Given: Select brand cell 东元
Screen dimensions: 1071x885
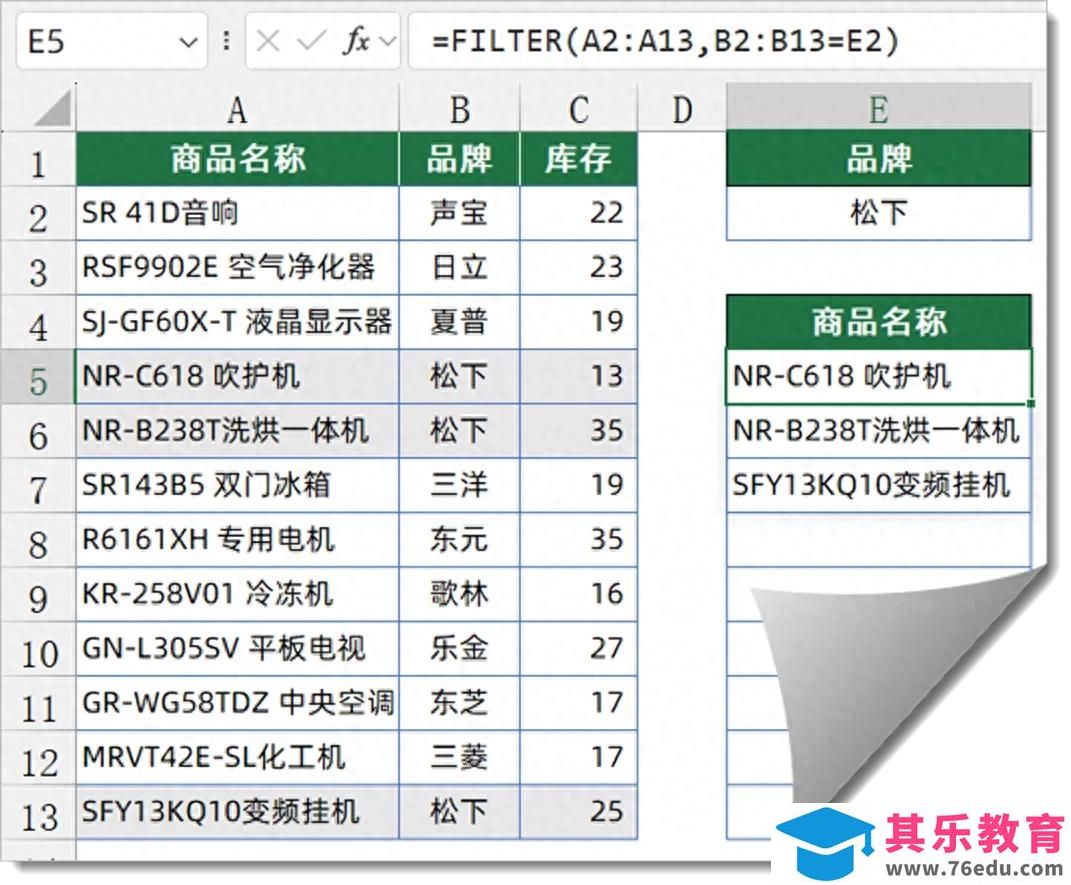Looking at the screenshot, I should (x=459, y=540).
